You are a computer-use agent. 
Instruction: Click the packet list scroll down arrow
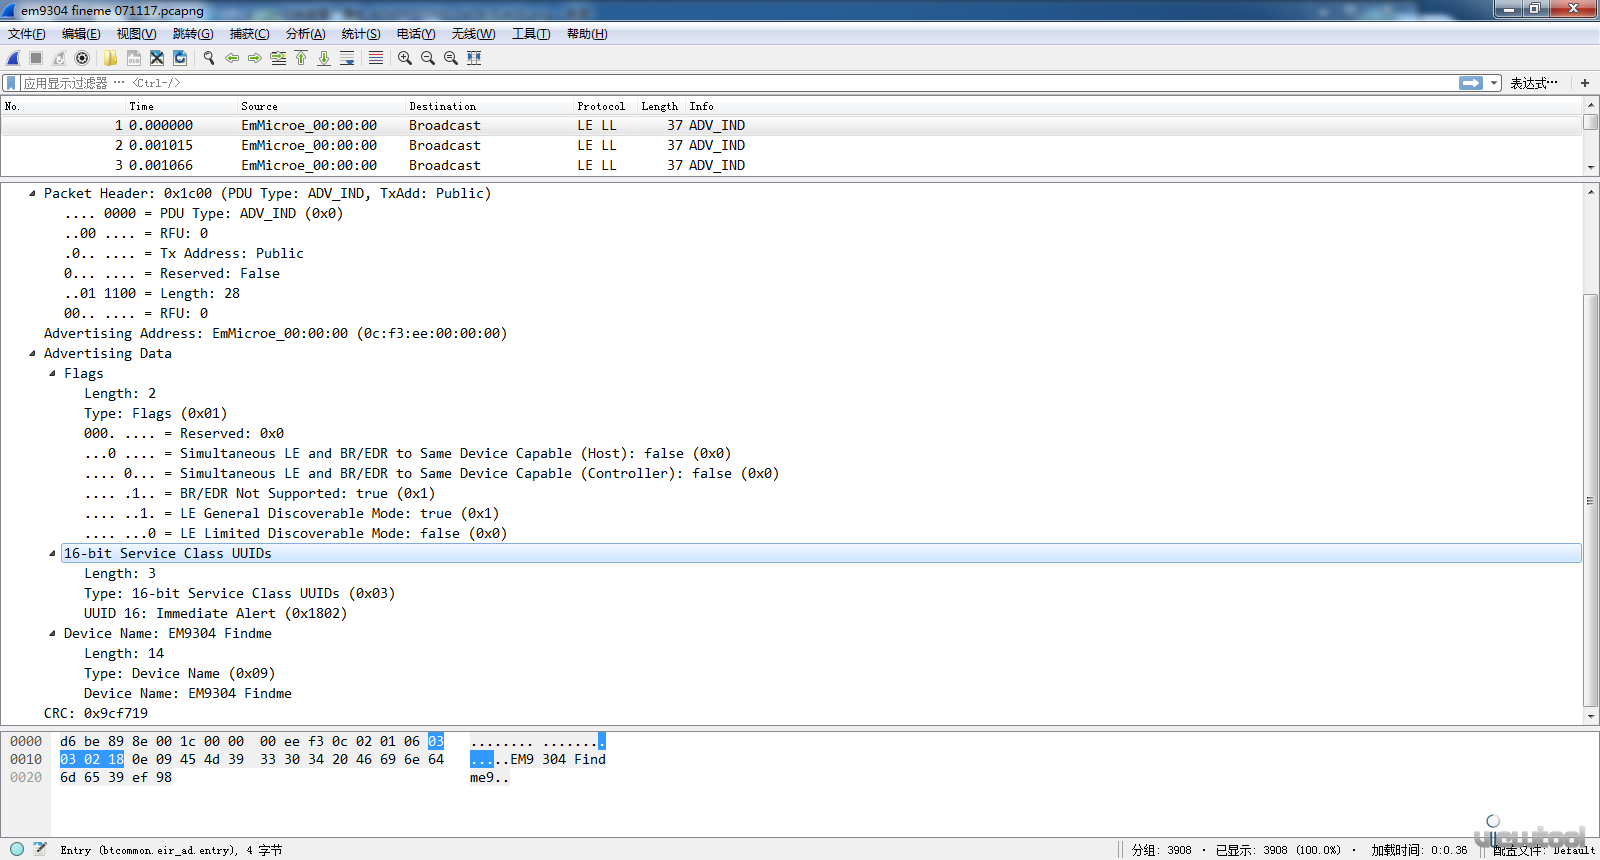pyautogui.click(x=1590, y=168)
